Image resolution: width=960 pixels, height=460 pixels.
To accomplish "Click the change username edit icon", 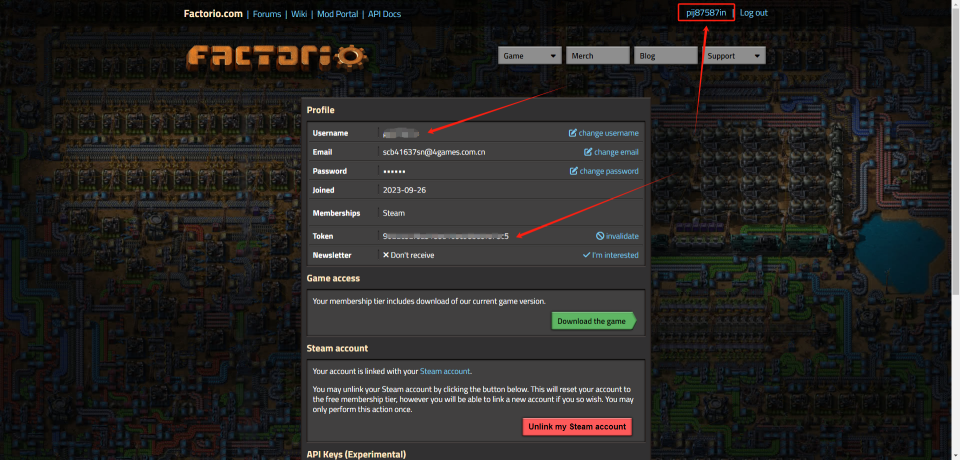I will (x=573, y=133).
